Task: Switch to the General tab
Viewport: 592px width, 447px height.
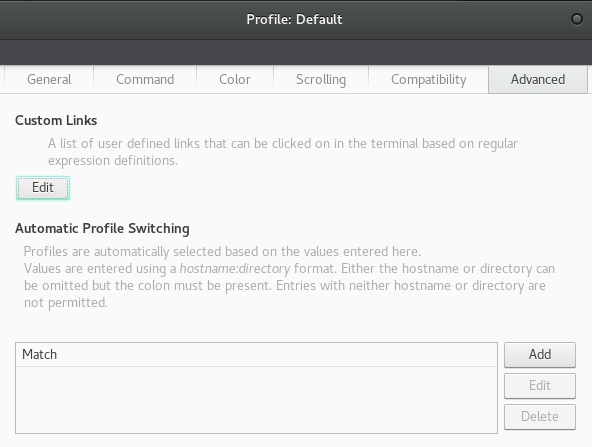Action: click(x=49, y=79)
